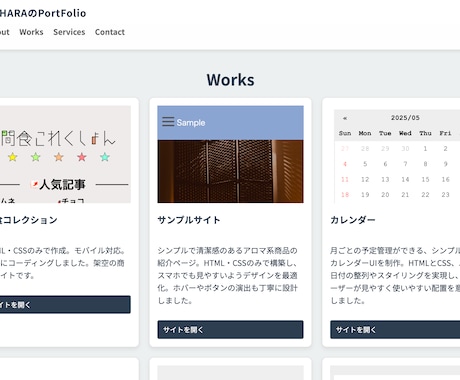Go to the Services navigation link
The image size is (460, 380).
coord(69,32)
